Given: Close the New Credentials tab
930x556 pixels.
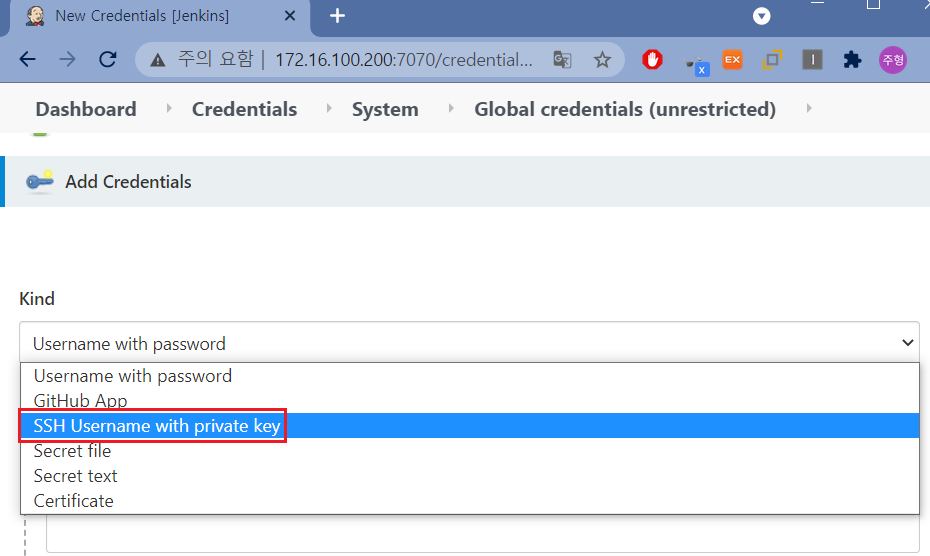Looking at the screenshot, I should [290, 16].
